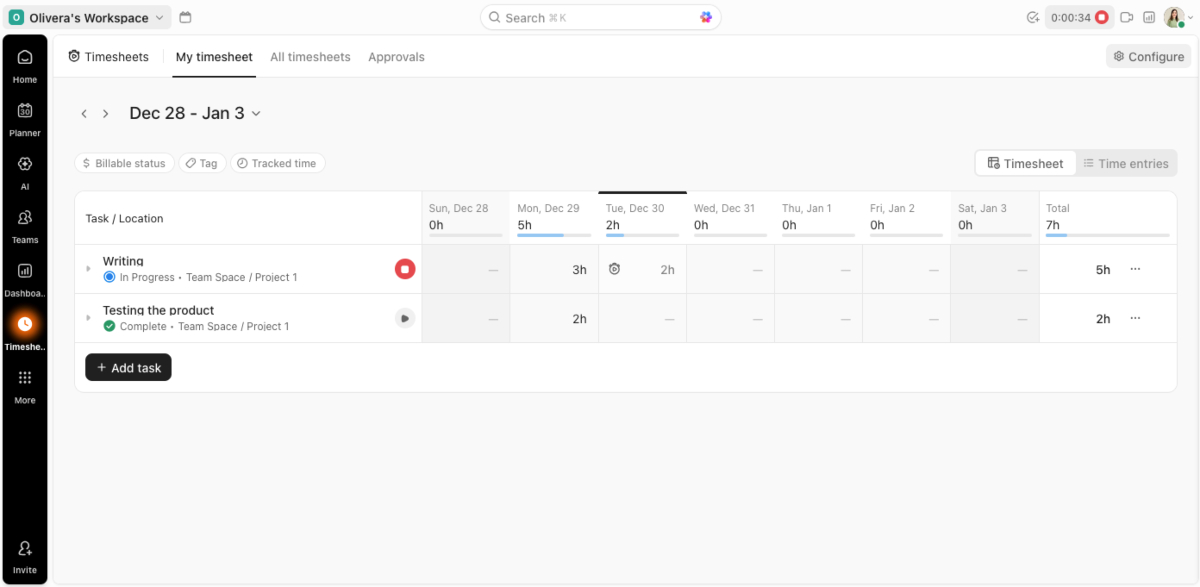Screen dimensions: 1200x587
Task: Click the Total 7h progress bar
Action: pyautogui.click(x=1107, y=235)
